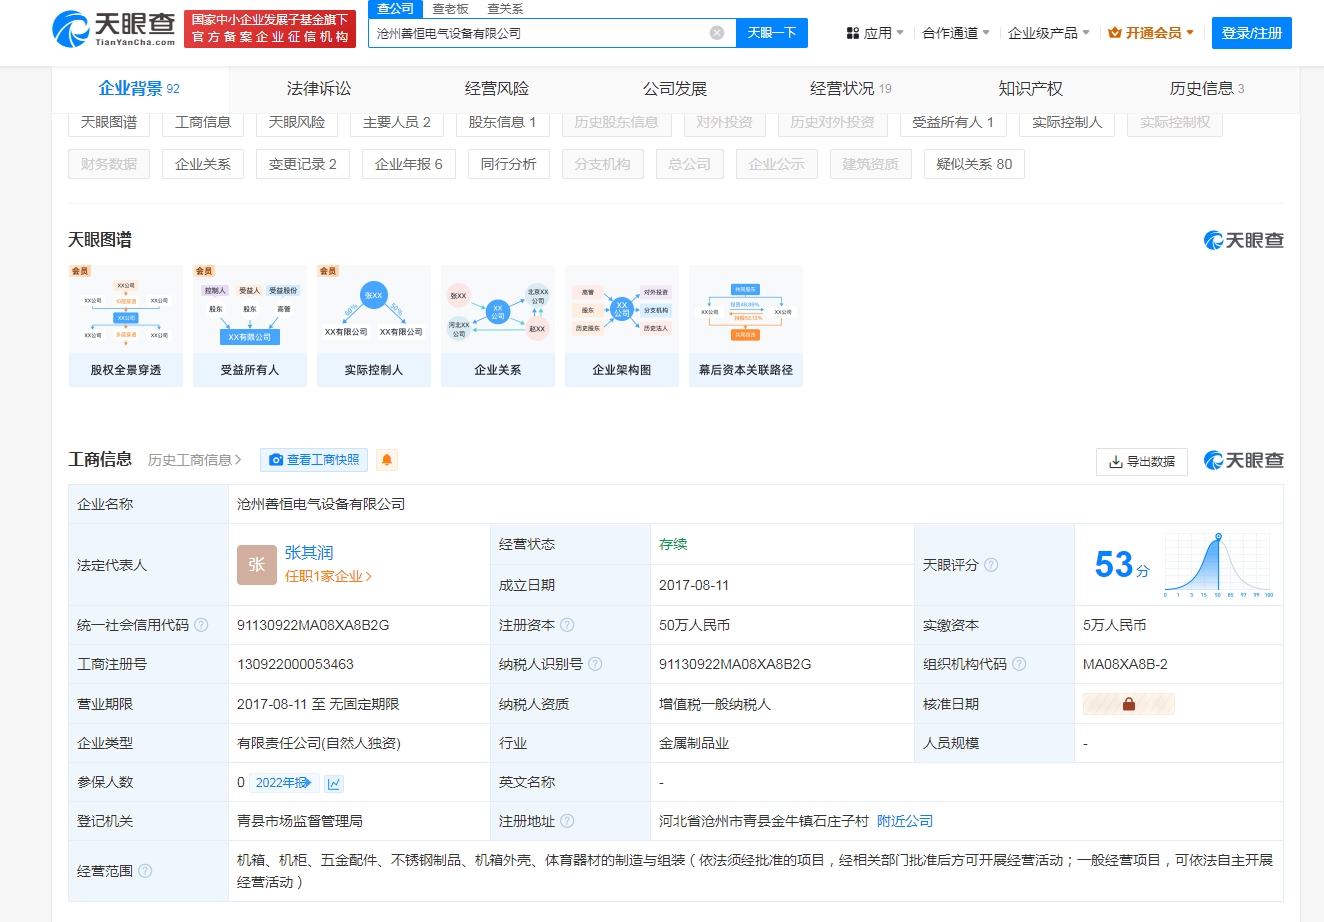The height and width of the screenshot is (922, 1324).
Task: Expand the 企业级产品 dropdown
Action: (1049, 33)
